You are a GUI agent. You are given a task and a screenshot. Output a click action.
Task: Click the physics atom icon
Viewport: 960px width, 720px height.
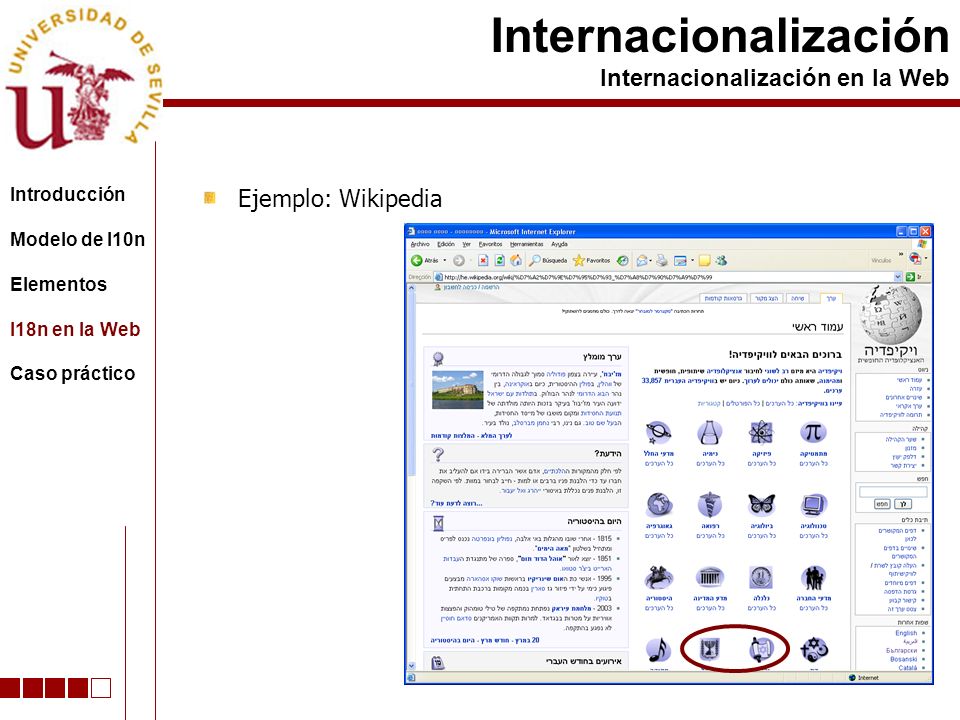point(761,433)
